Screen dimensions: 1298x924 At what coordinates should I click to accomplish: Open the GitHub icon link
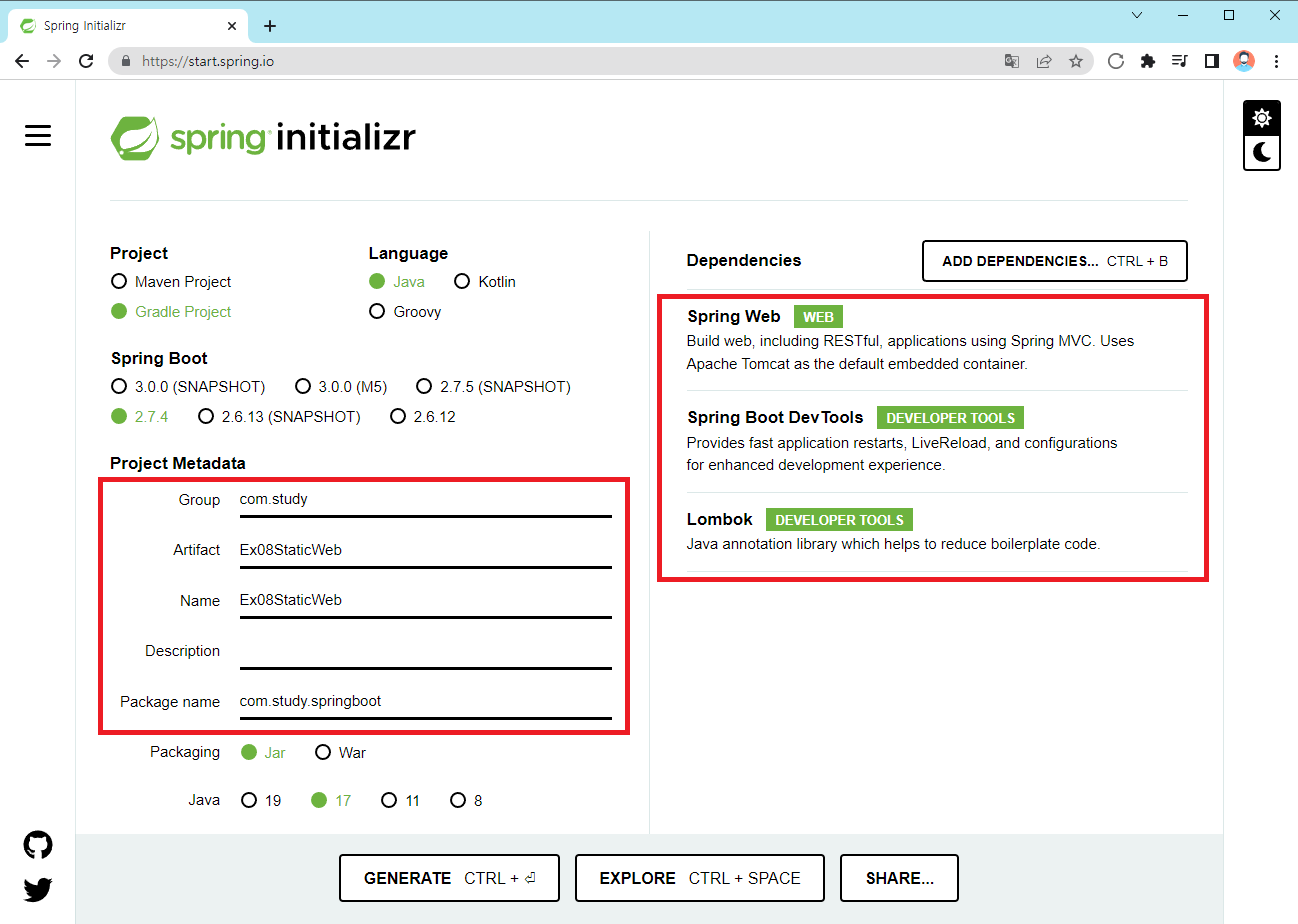38,846
